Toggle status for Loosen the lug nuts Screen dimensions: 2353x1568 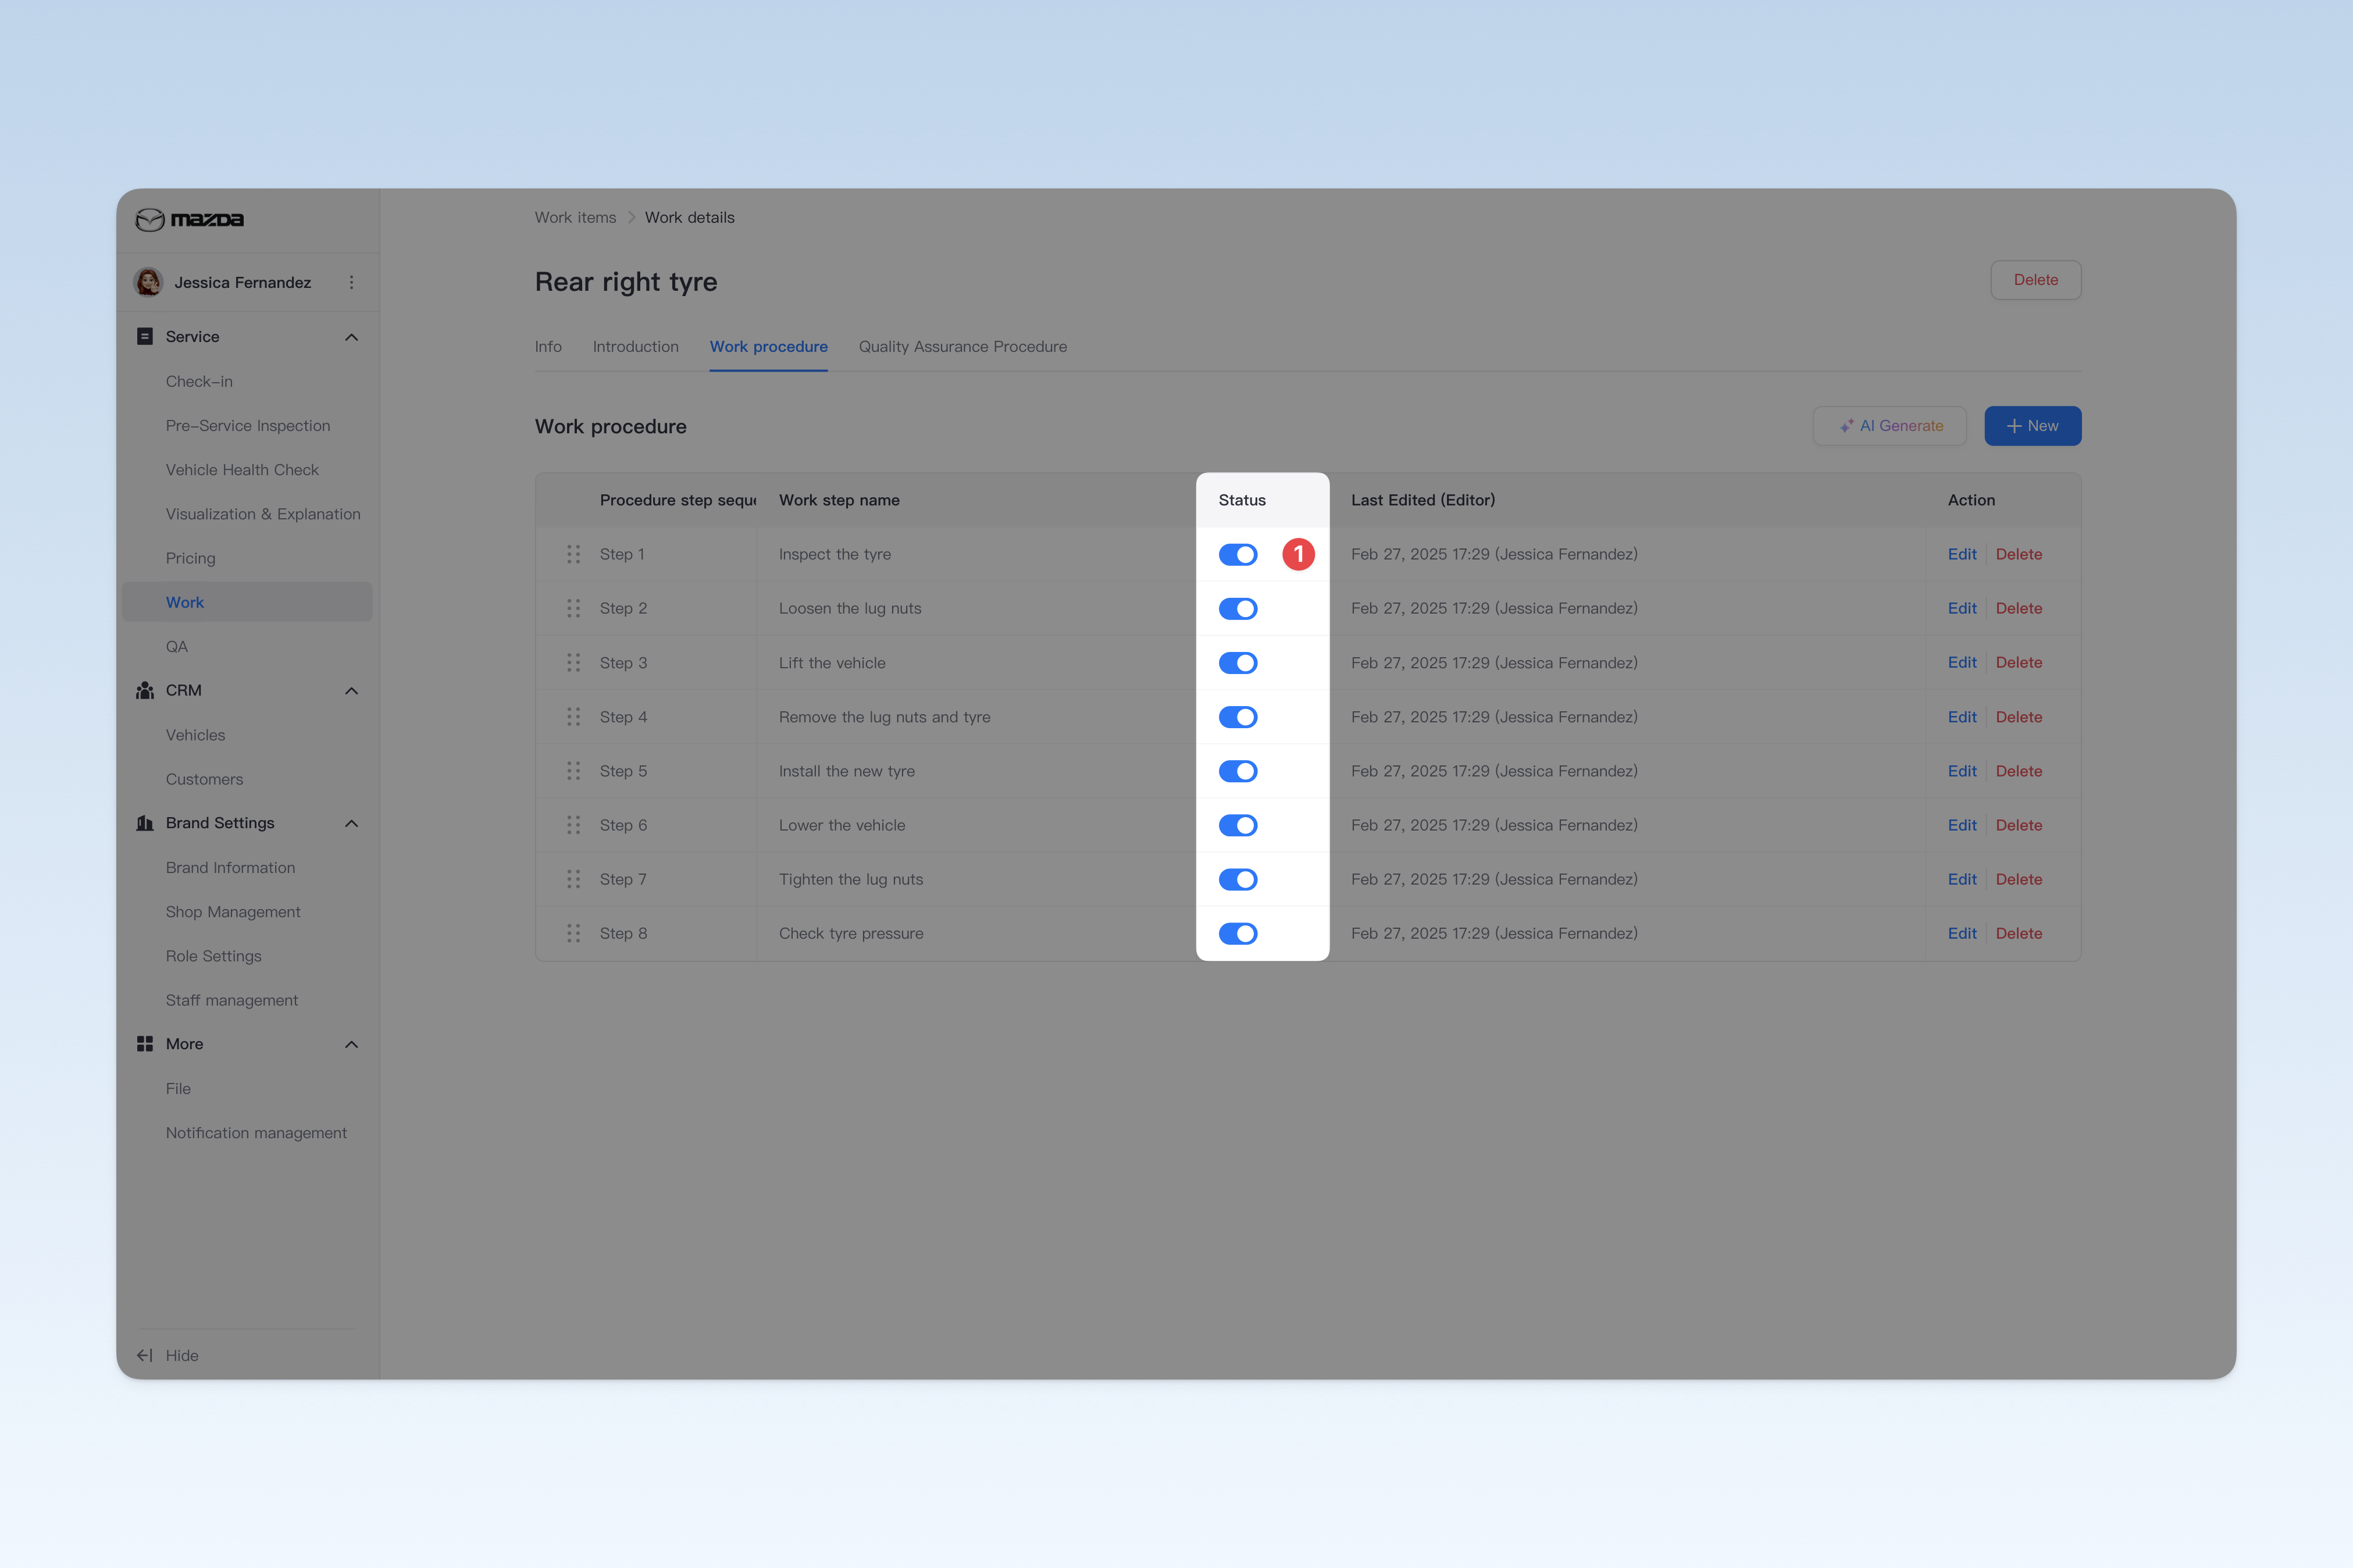(x=1238, y=609)
